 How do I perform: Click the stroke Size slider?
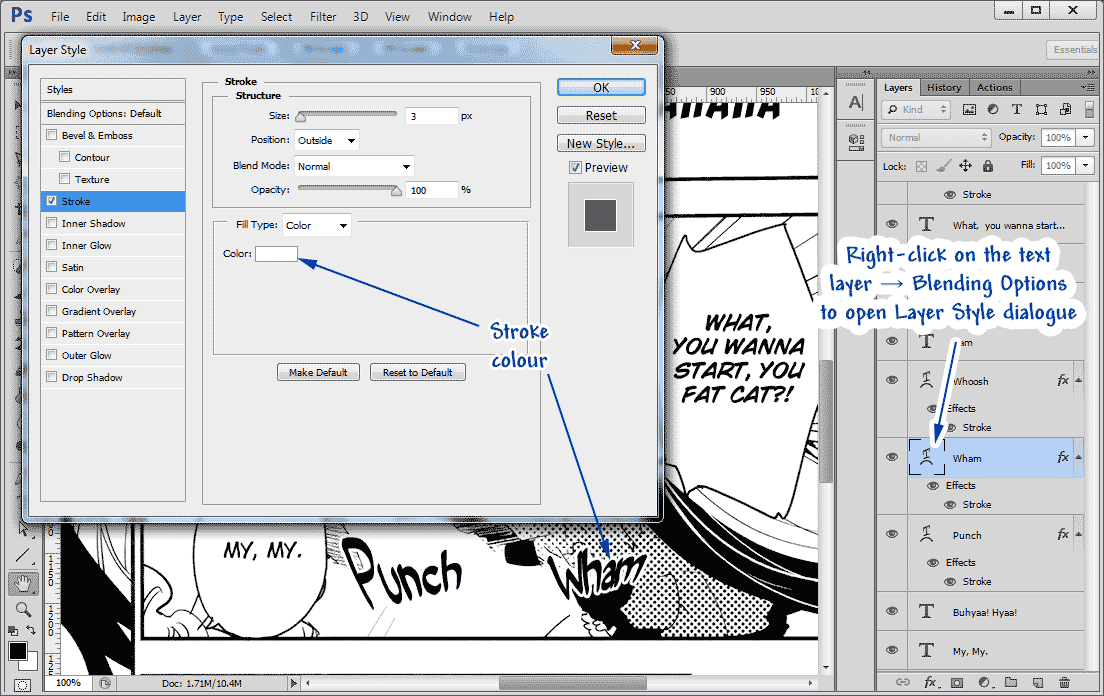pos(346,115)
